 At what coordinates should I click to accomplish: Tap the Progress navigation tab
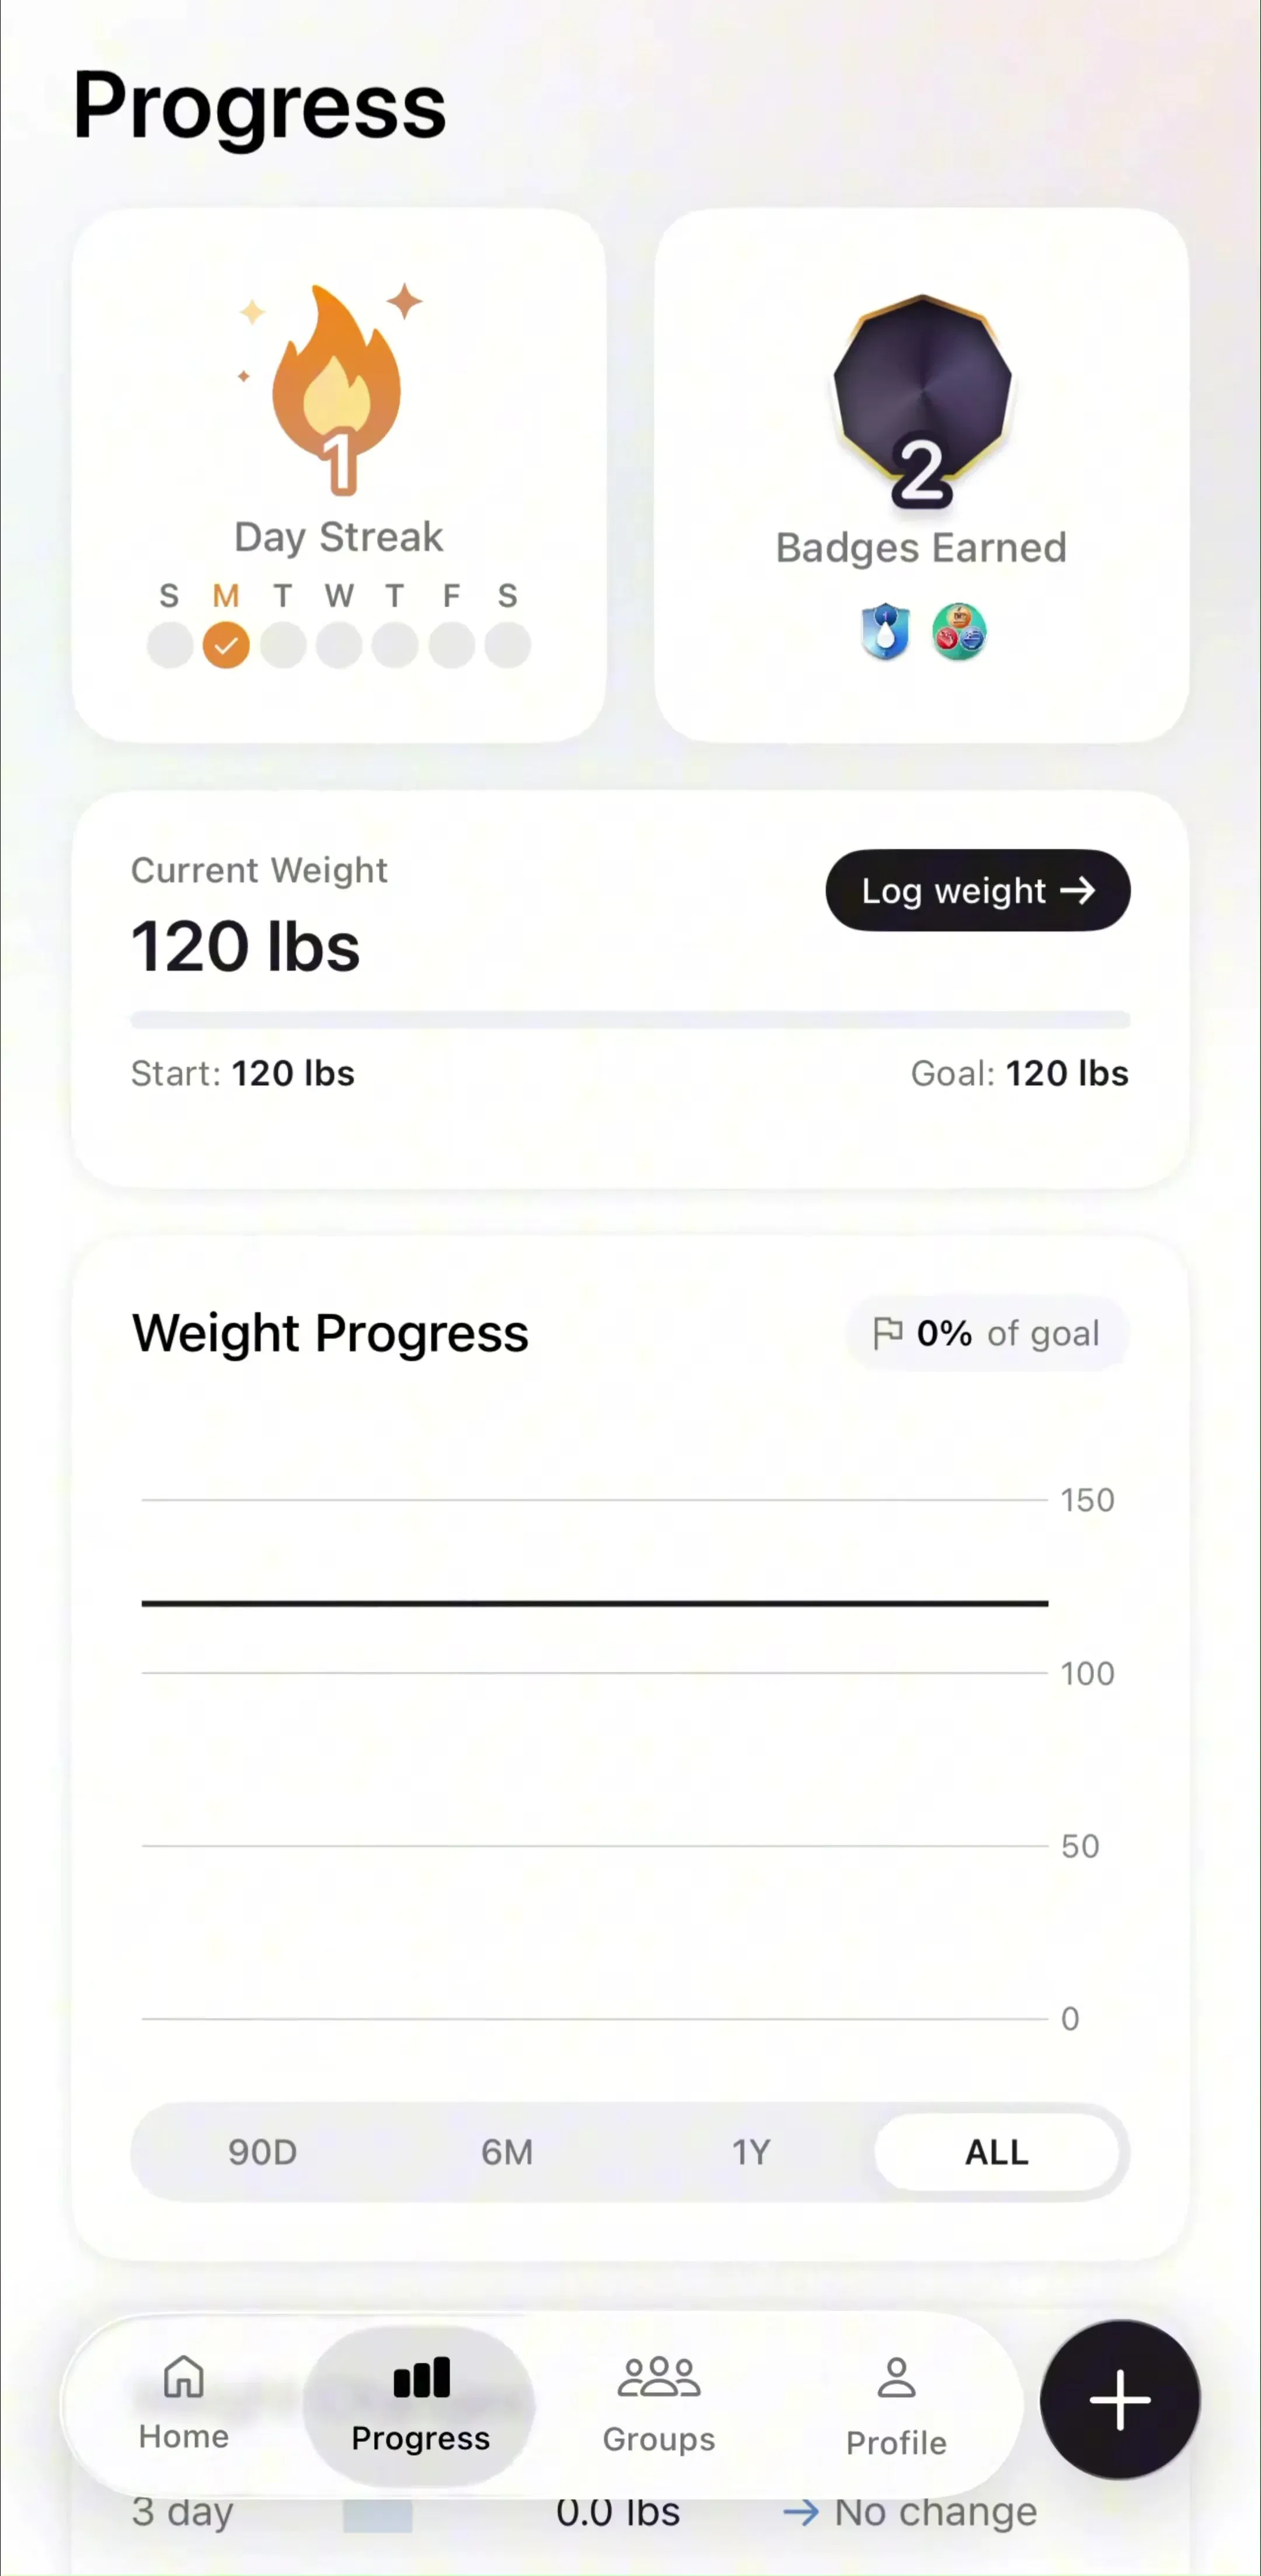pyautogui.click(x=420, y=2405)
